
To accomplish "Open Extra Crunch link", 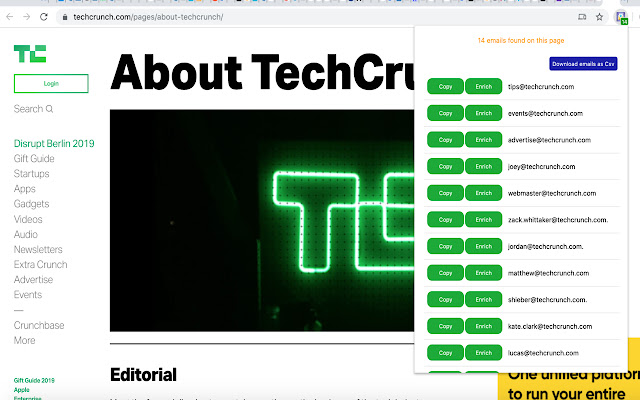I will (40, 264).
